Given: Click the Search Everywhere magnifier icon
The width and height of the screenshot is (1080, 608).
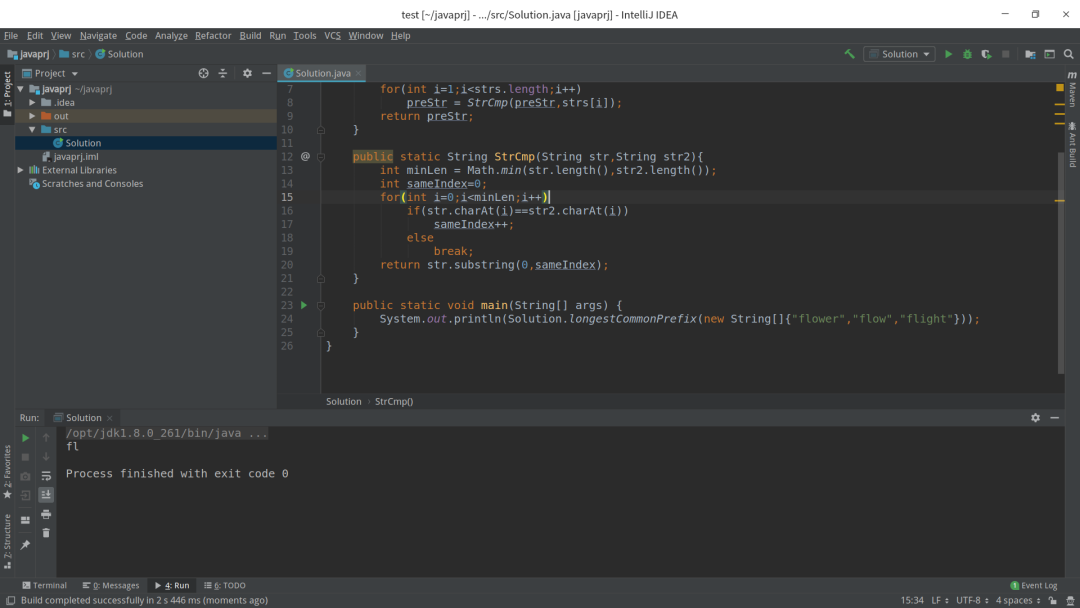Looking at the screenshot, I should point(1068,54).
